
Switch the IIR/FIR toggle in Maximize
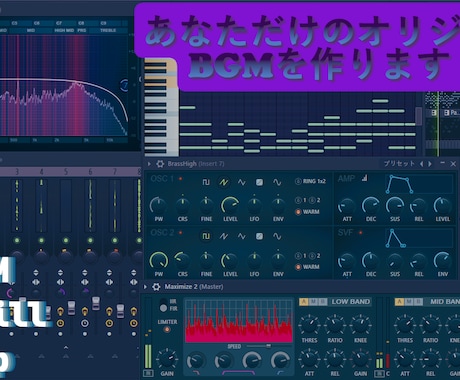163,305
